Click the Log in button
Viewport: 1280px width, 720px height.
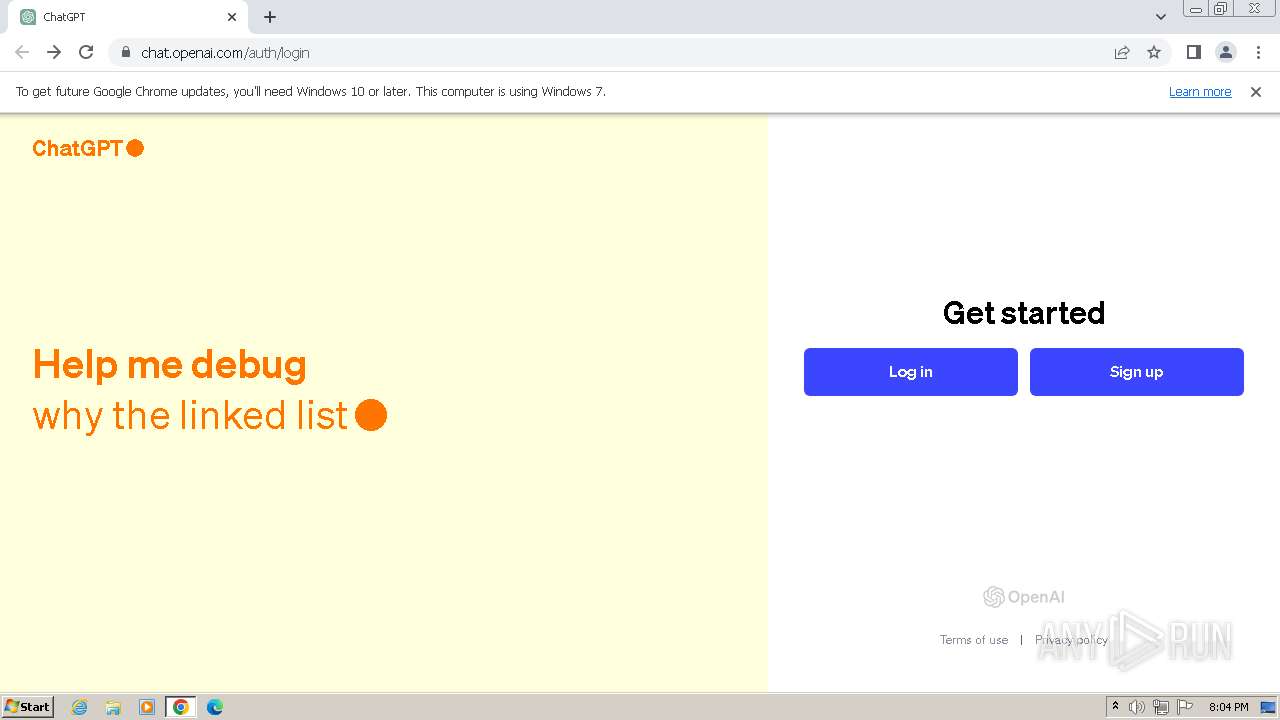point(910,372)
